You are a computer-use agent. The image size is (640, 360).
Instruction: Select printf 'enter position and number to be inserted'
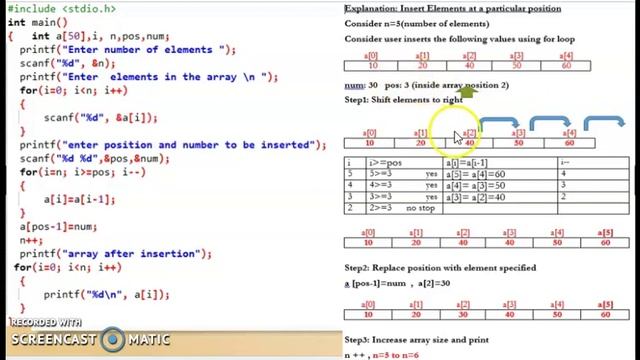coord(173,145)
